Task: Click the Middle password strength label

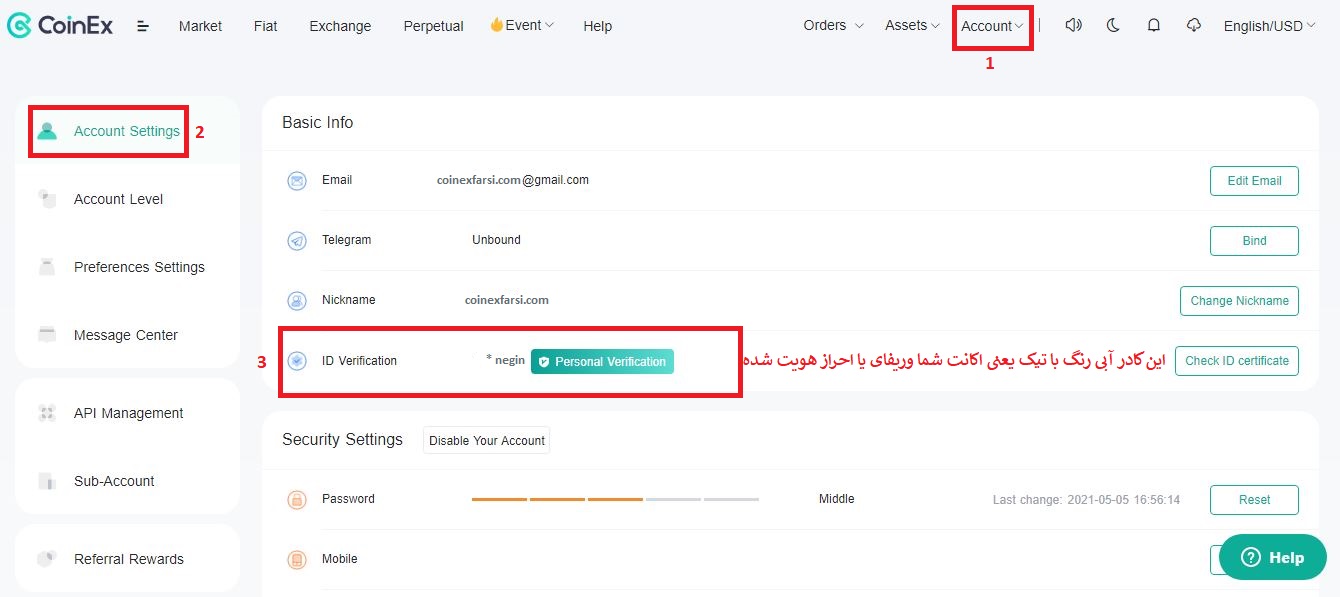Action: (837, 499)
